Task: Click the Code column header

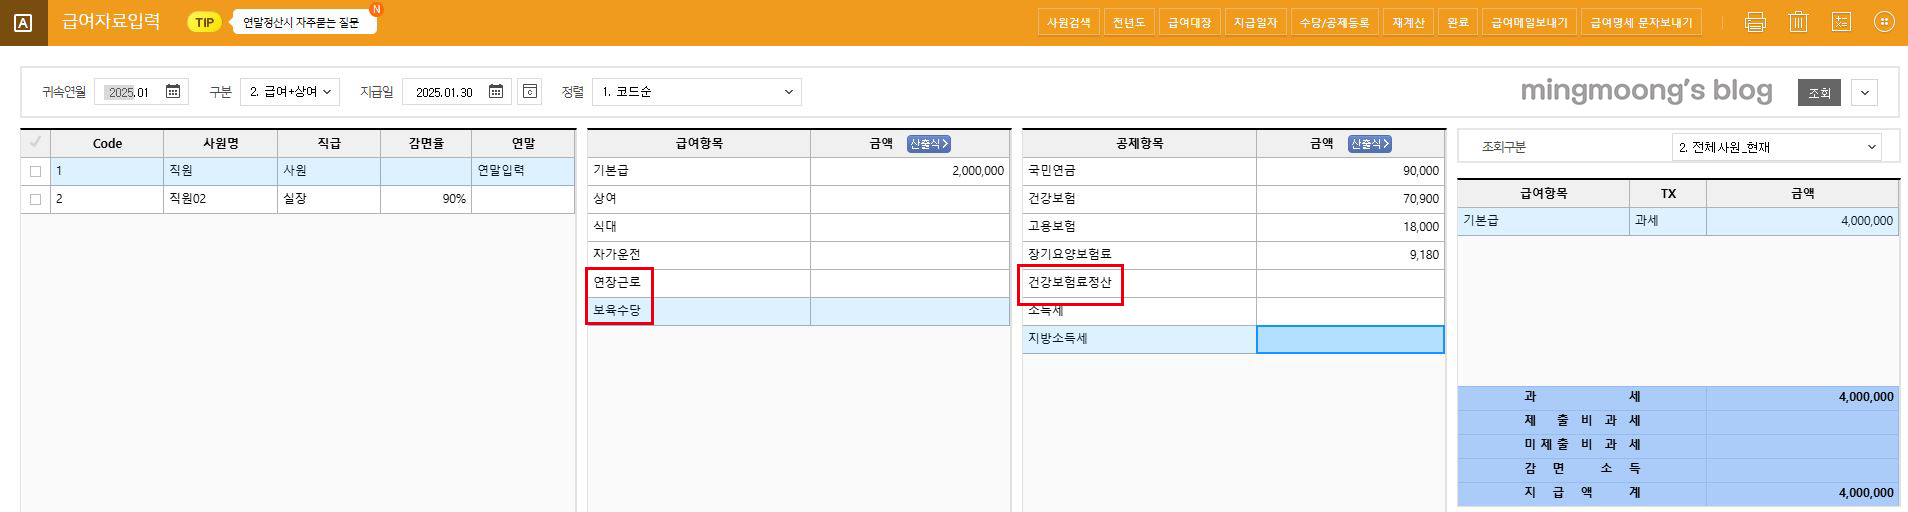Action: click(x=107, y=143)
